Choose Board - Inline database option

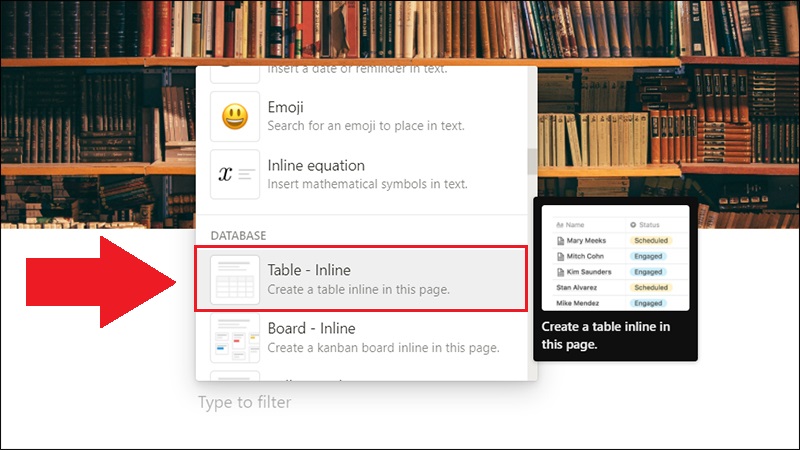click(362, 338)
